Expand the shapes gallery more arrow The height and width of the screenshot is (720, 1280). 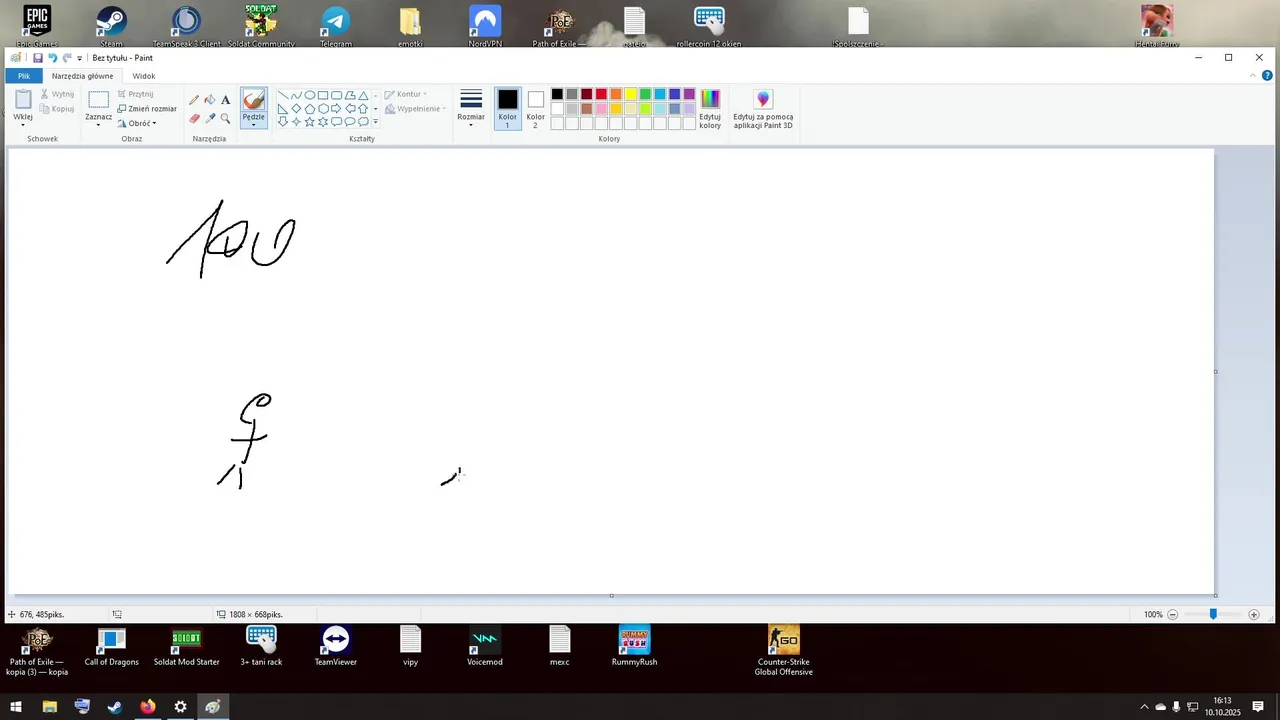point(375,122)
